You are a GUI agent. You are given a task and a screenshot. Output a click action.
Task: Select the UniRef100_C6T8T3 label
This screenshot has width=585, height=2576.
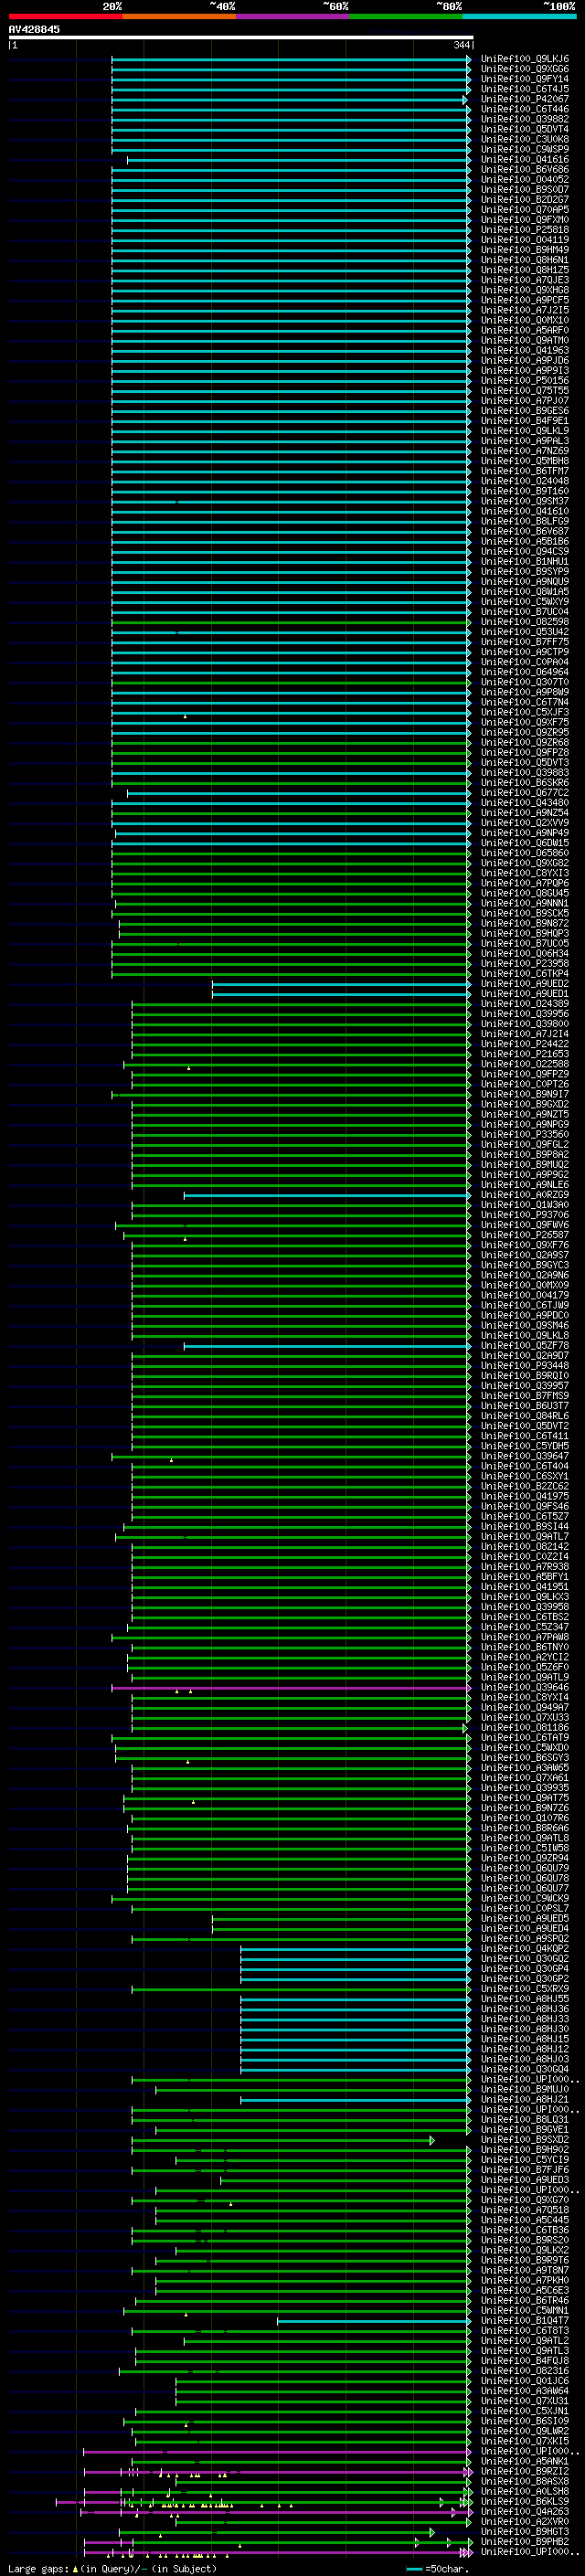(524, 2330)
